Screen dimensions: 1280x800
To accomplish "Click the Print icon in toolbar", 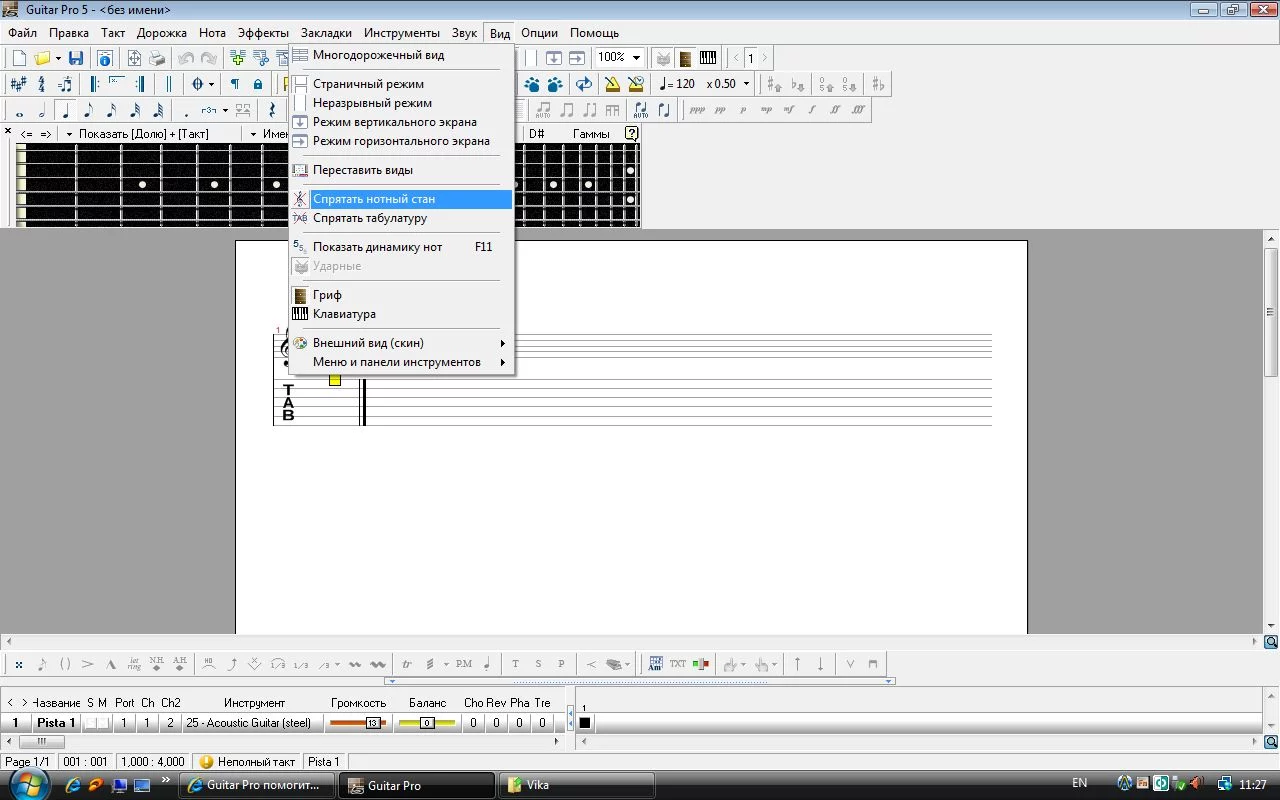I will pos(157,58).
